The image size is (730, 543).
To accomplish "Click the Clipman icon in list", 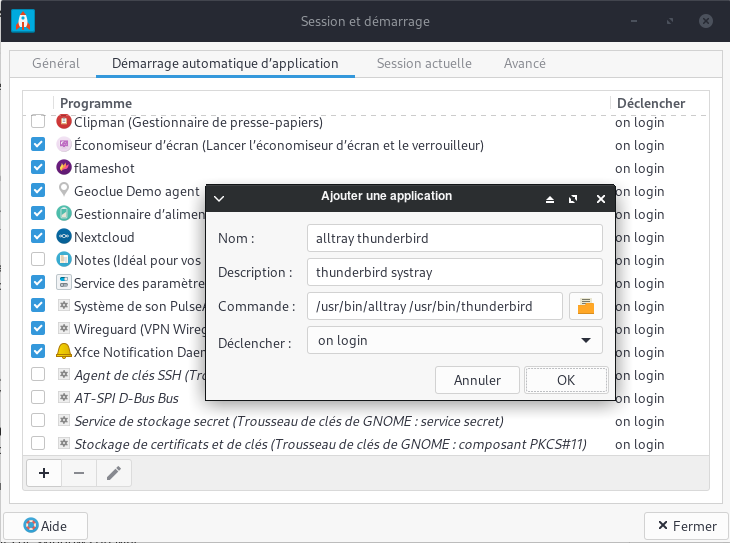I will [64, 122].
